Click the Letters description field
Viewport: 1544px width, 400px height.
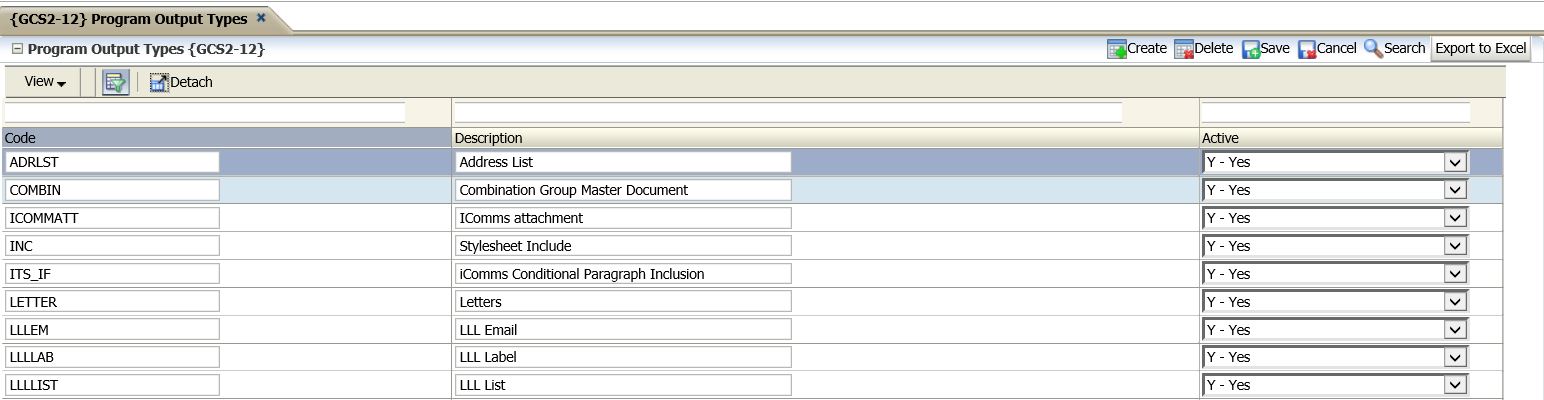coord(623,302)
